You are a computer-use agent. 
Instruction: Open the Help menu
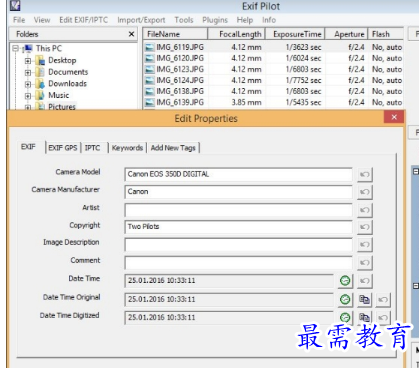click(x=245, y=20)
